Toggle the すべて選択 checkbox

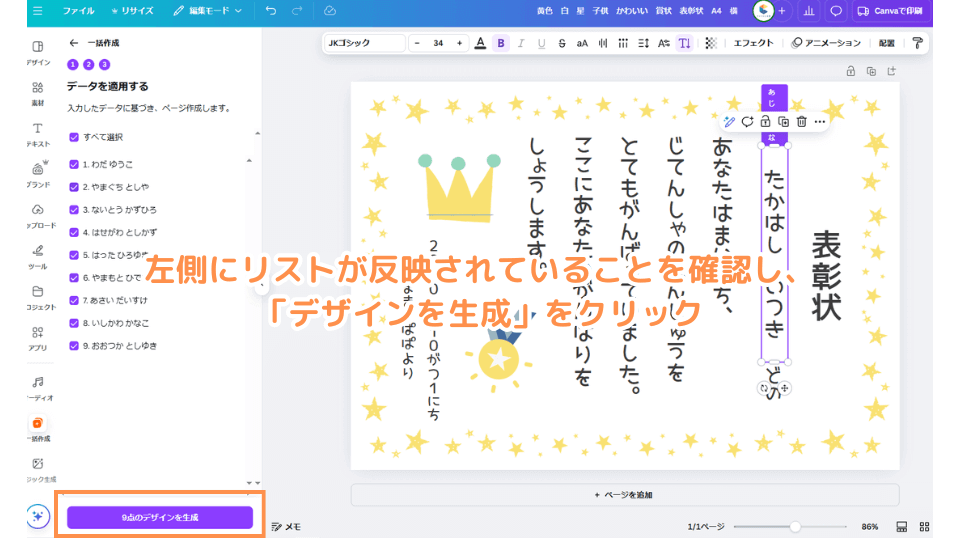(74, 137)
